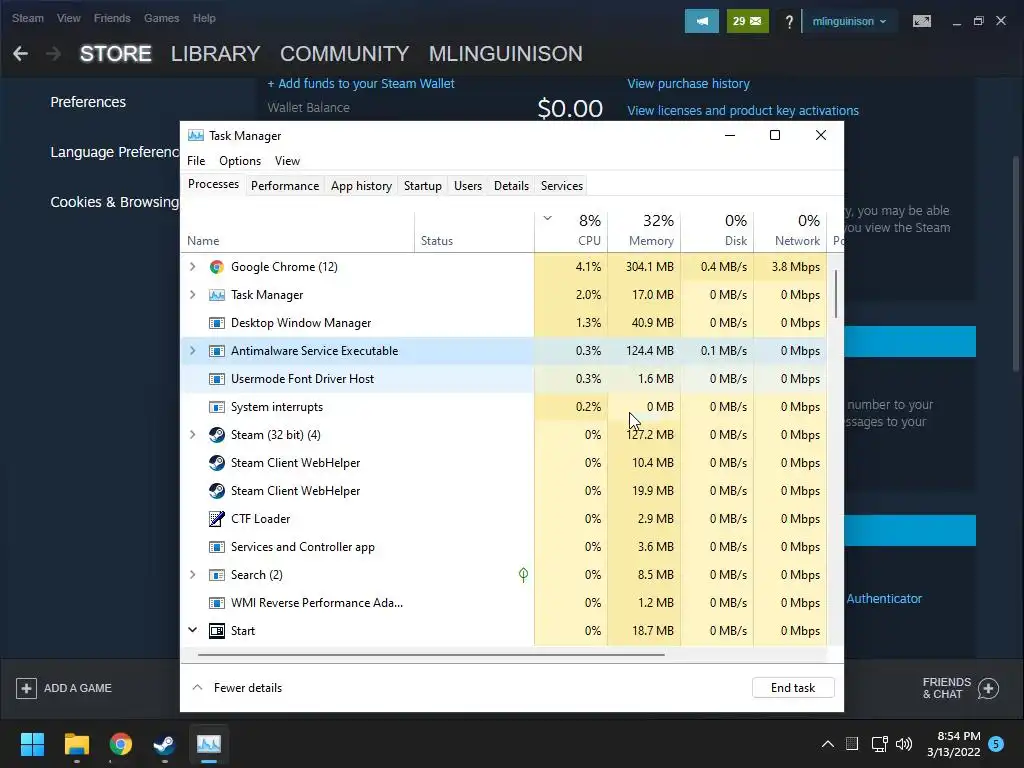The image size is (1024, 768).
Task: Click the Add a Game plus icon
Action: (x=26, y=688)
